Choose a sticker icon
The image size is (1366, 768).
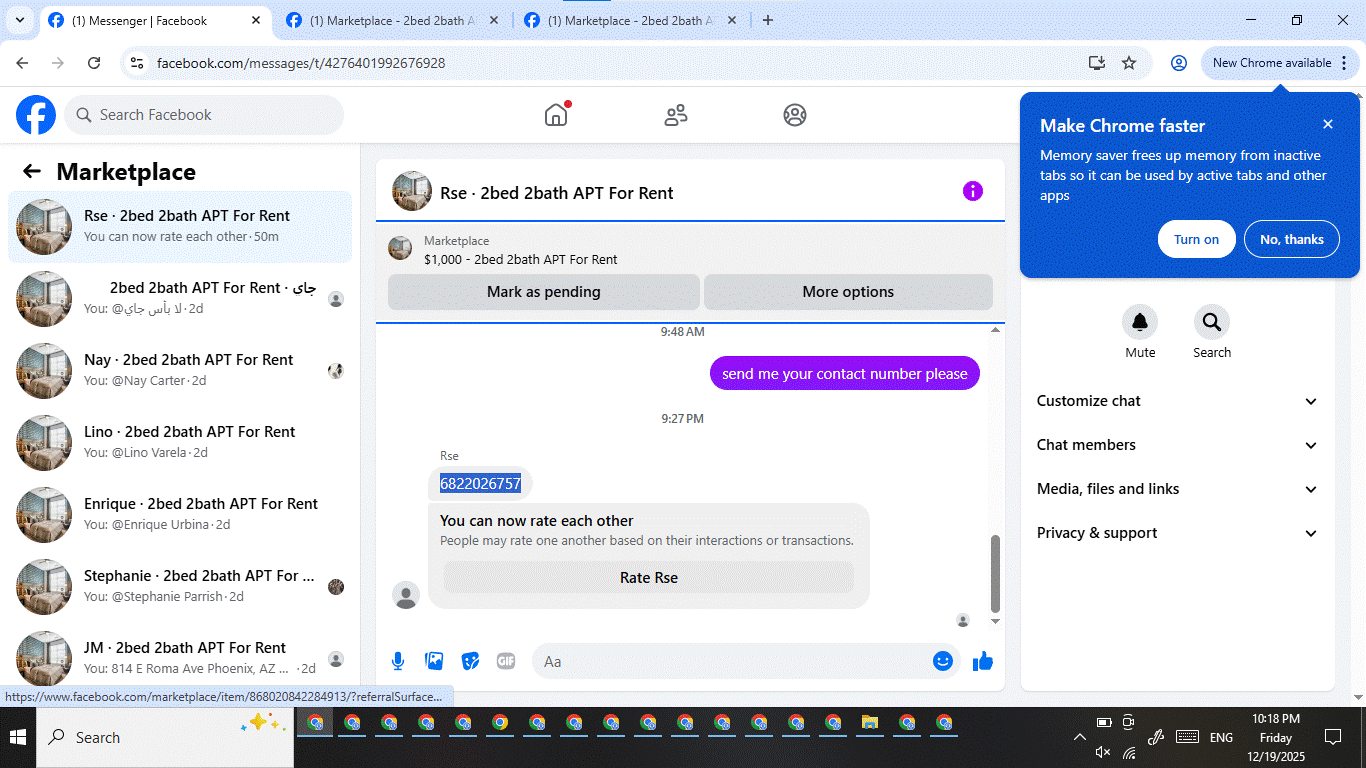coord(470,661)
